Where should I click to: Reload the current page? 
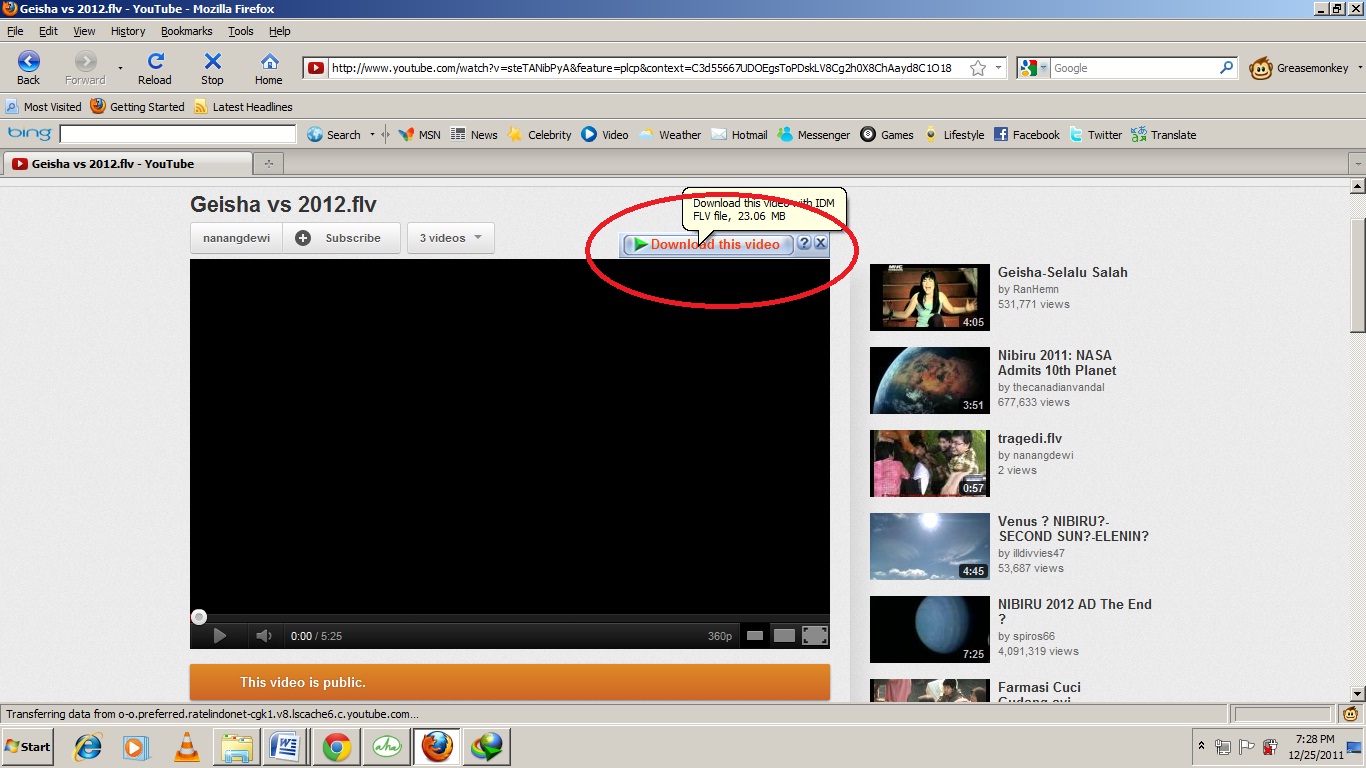(x=155, y=68)
